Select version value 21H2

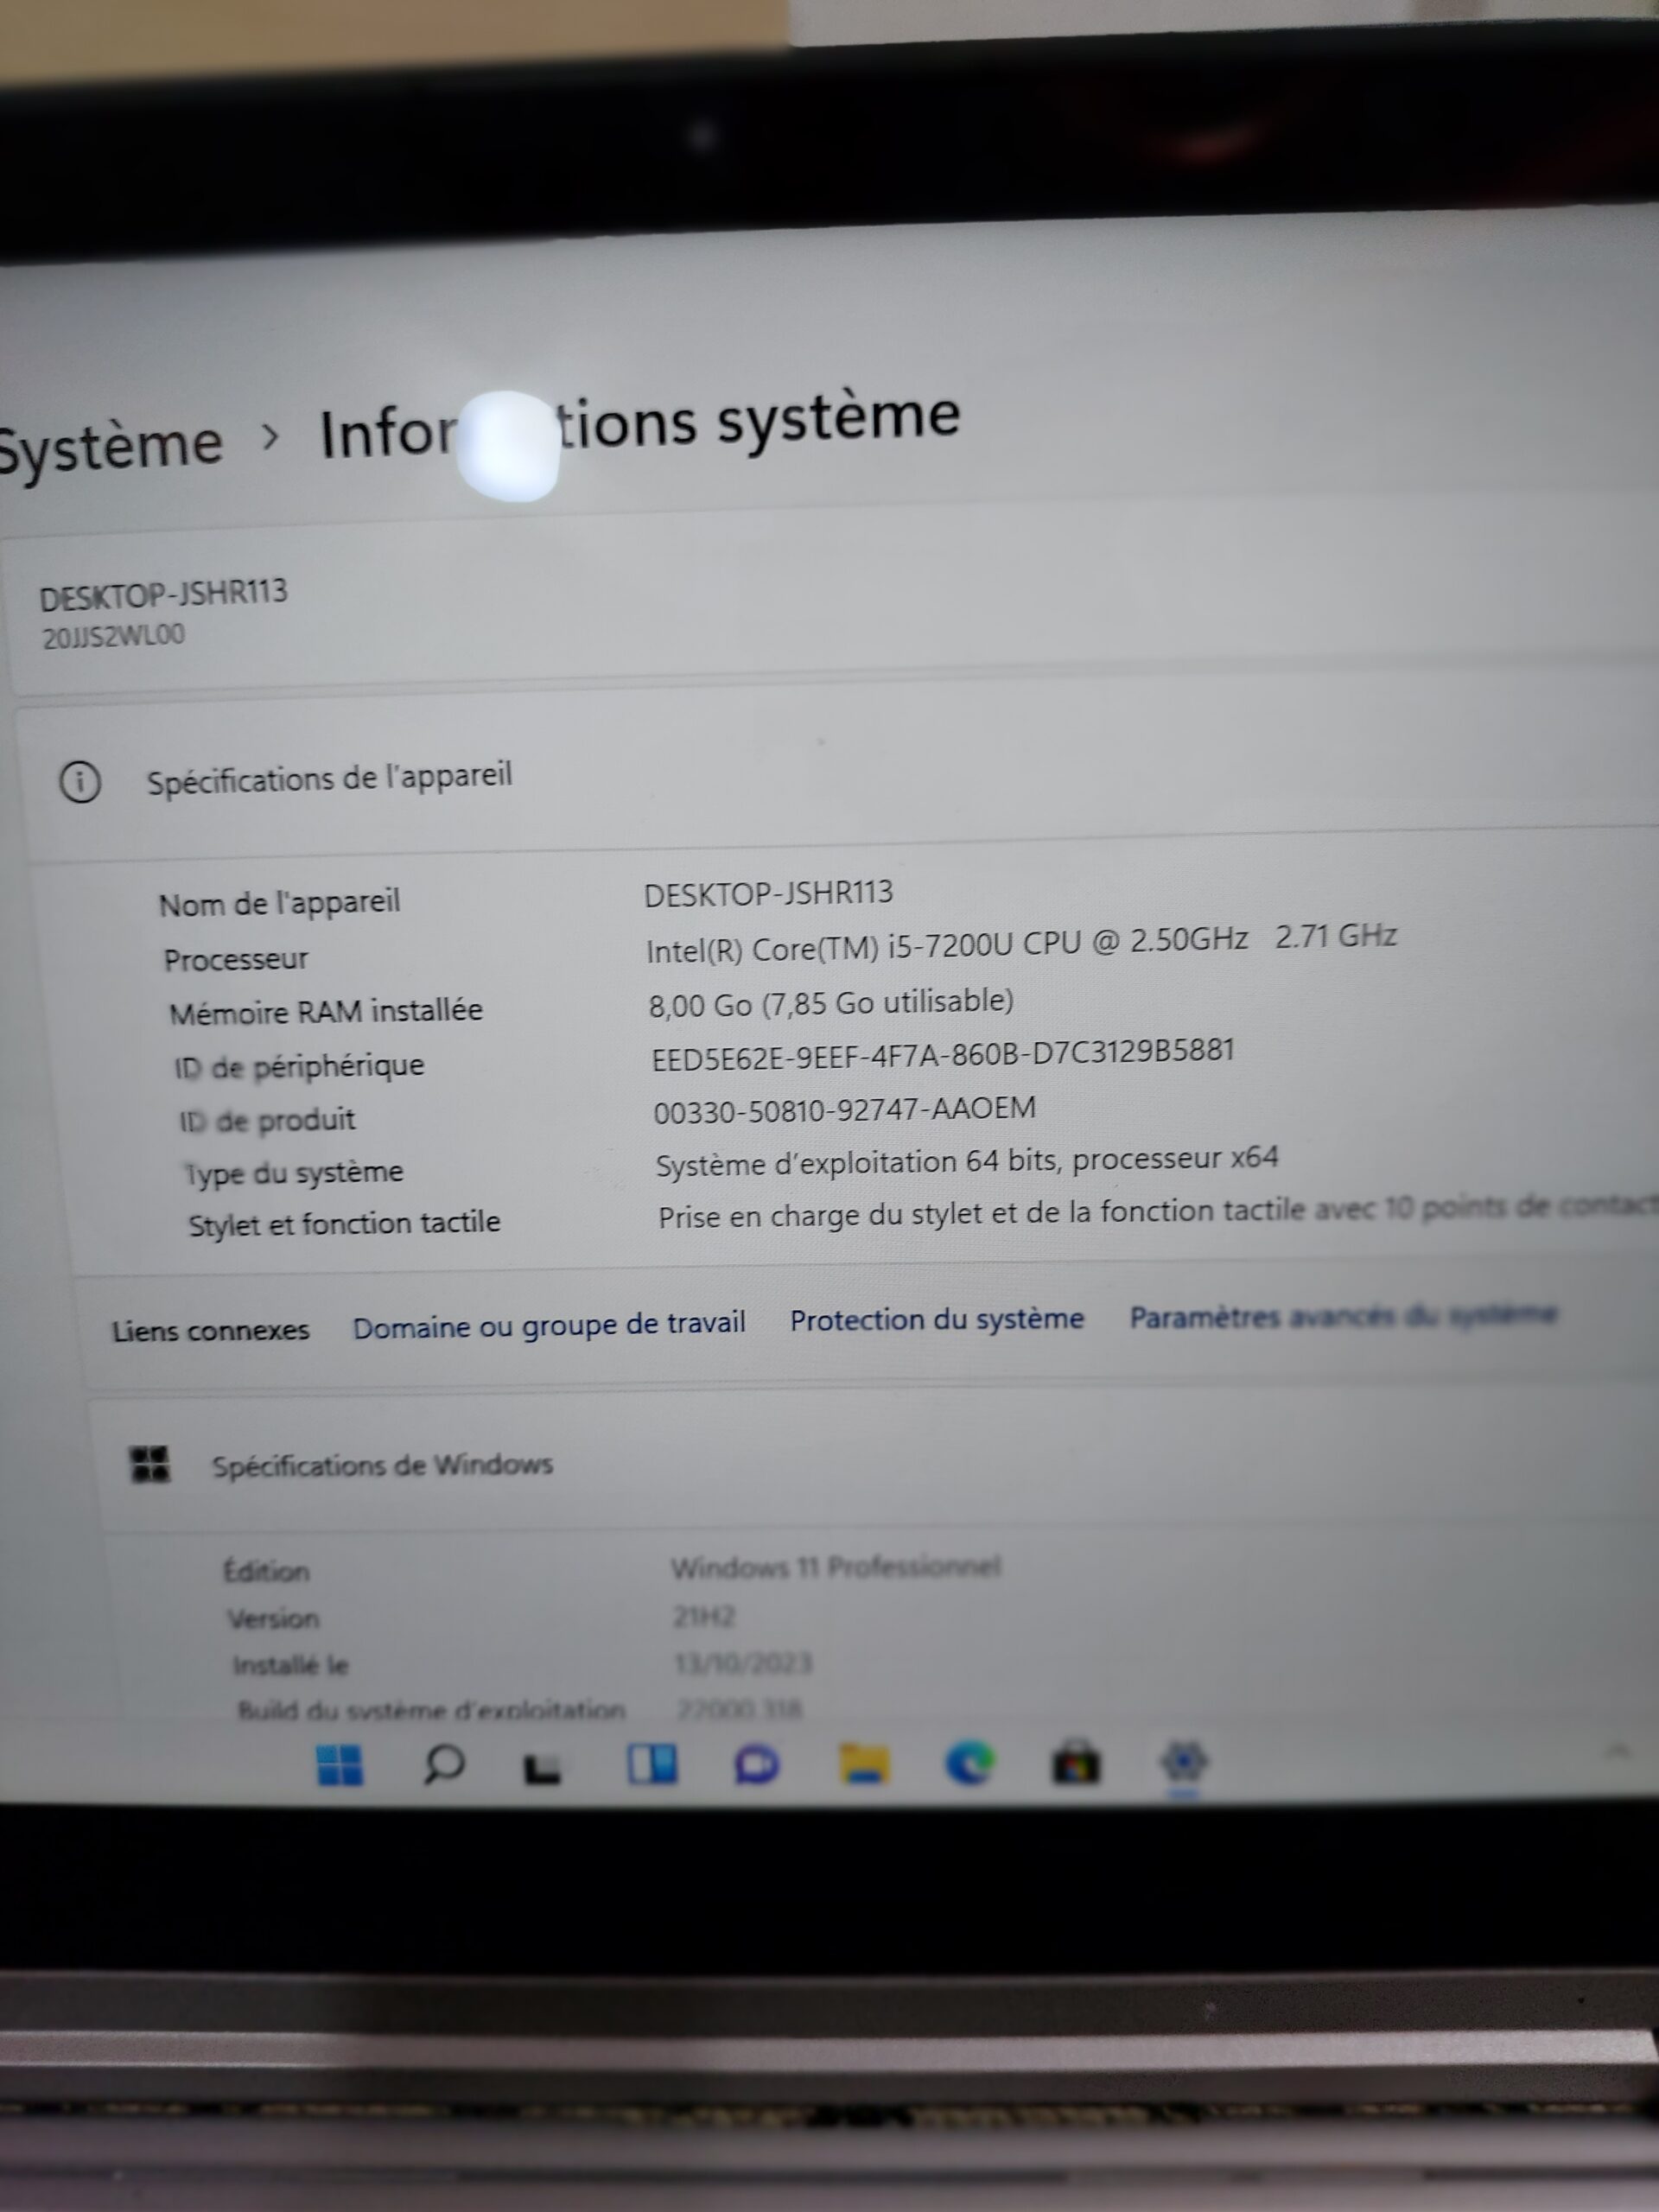click(704, 1616)
